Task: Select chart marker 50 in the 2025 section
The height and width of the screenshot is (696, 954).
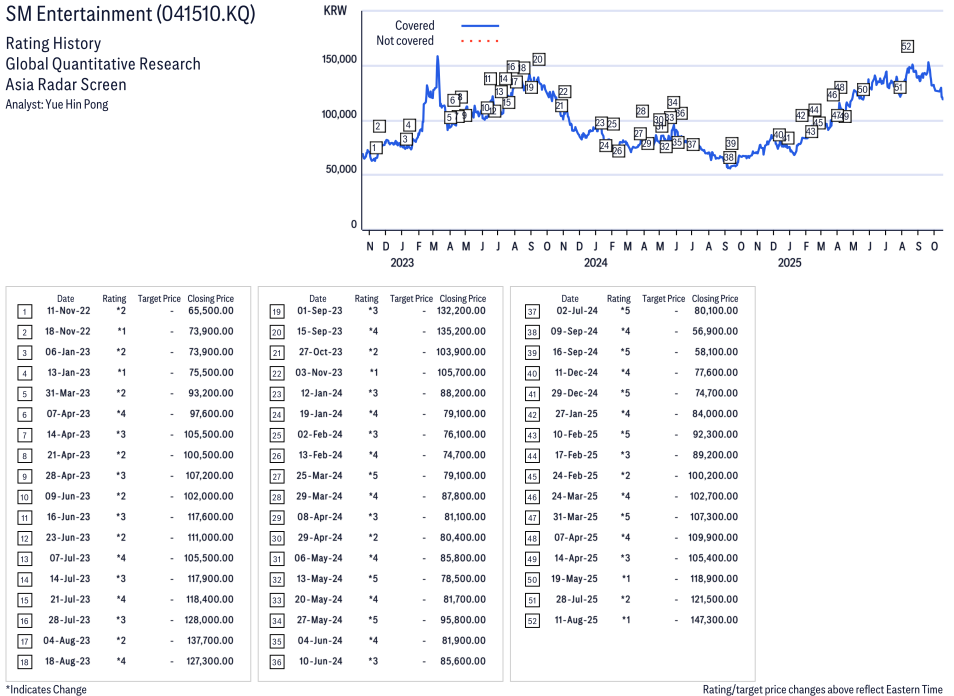Action: [863, 89]
